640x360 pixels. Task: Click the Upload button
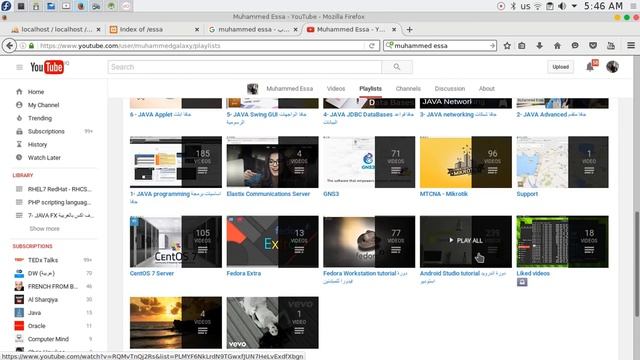pos(560,67)
